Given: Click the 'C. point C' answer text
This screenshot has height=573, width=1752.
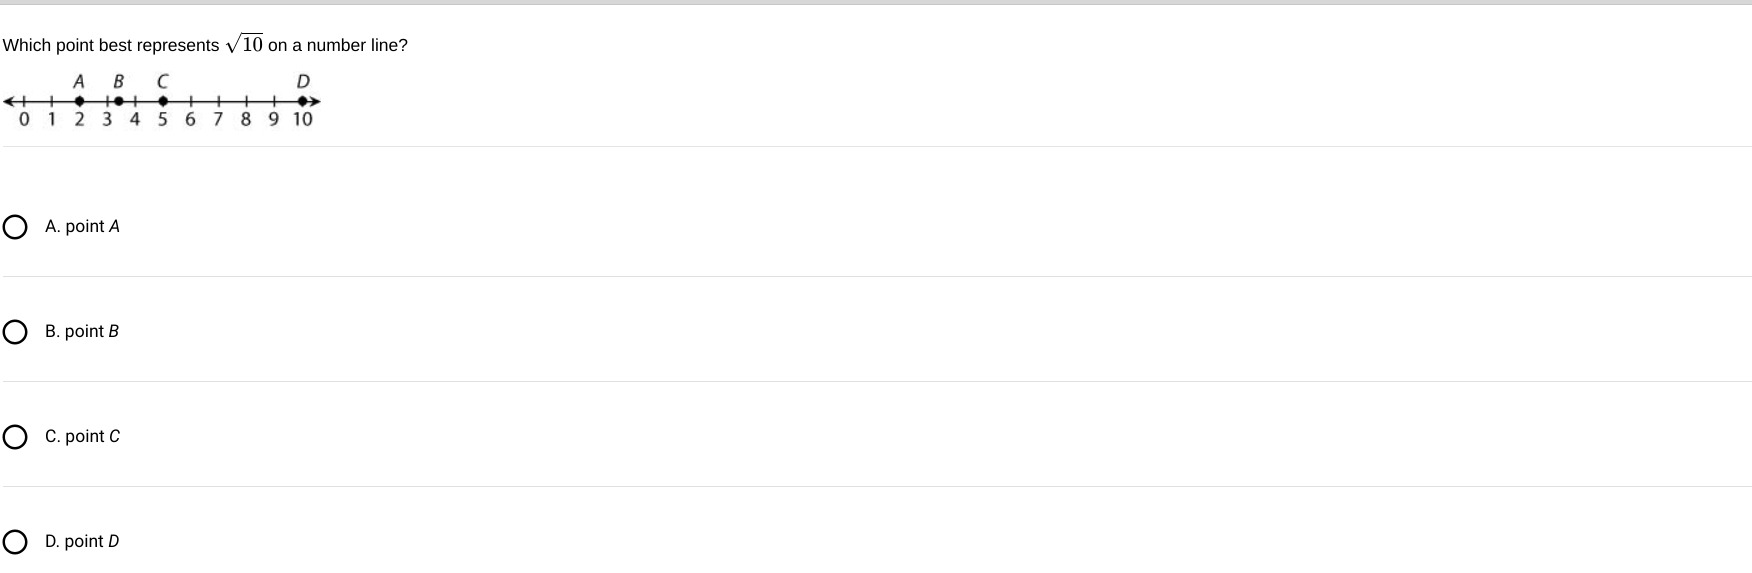Looking at the screenshot, I should [x=82, y=437].
